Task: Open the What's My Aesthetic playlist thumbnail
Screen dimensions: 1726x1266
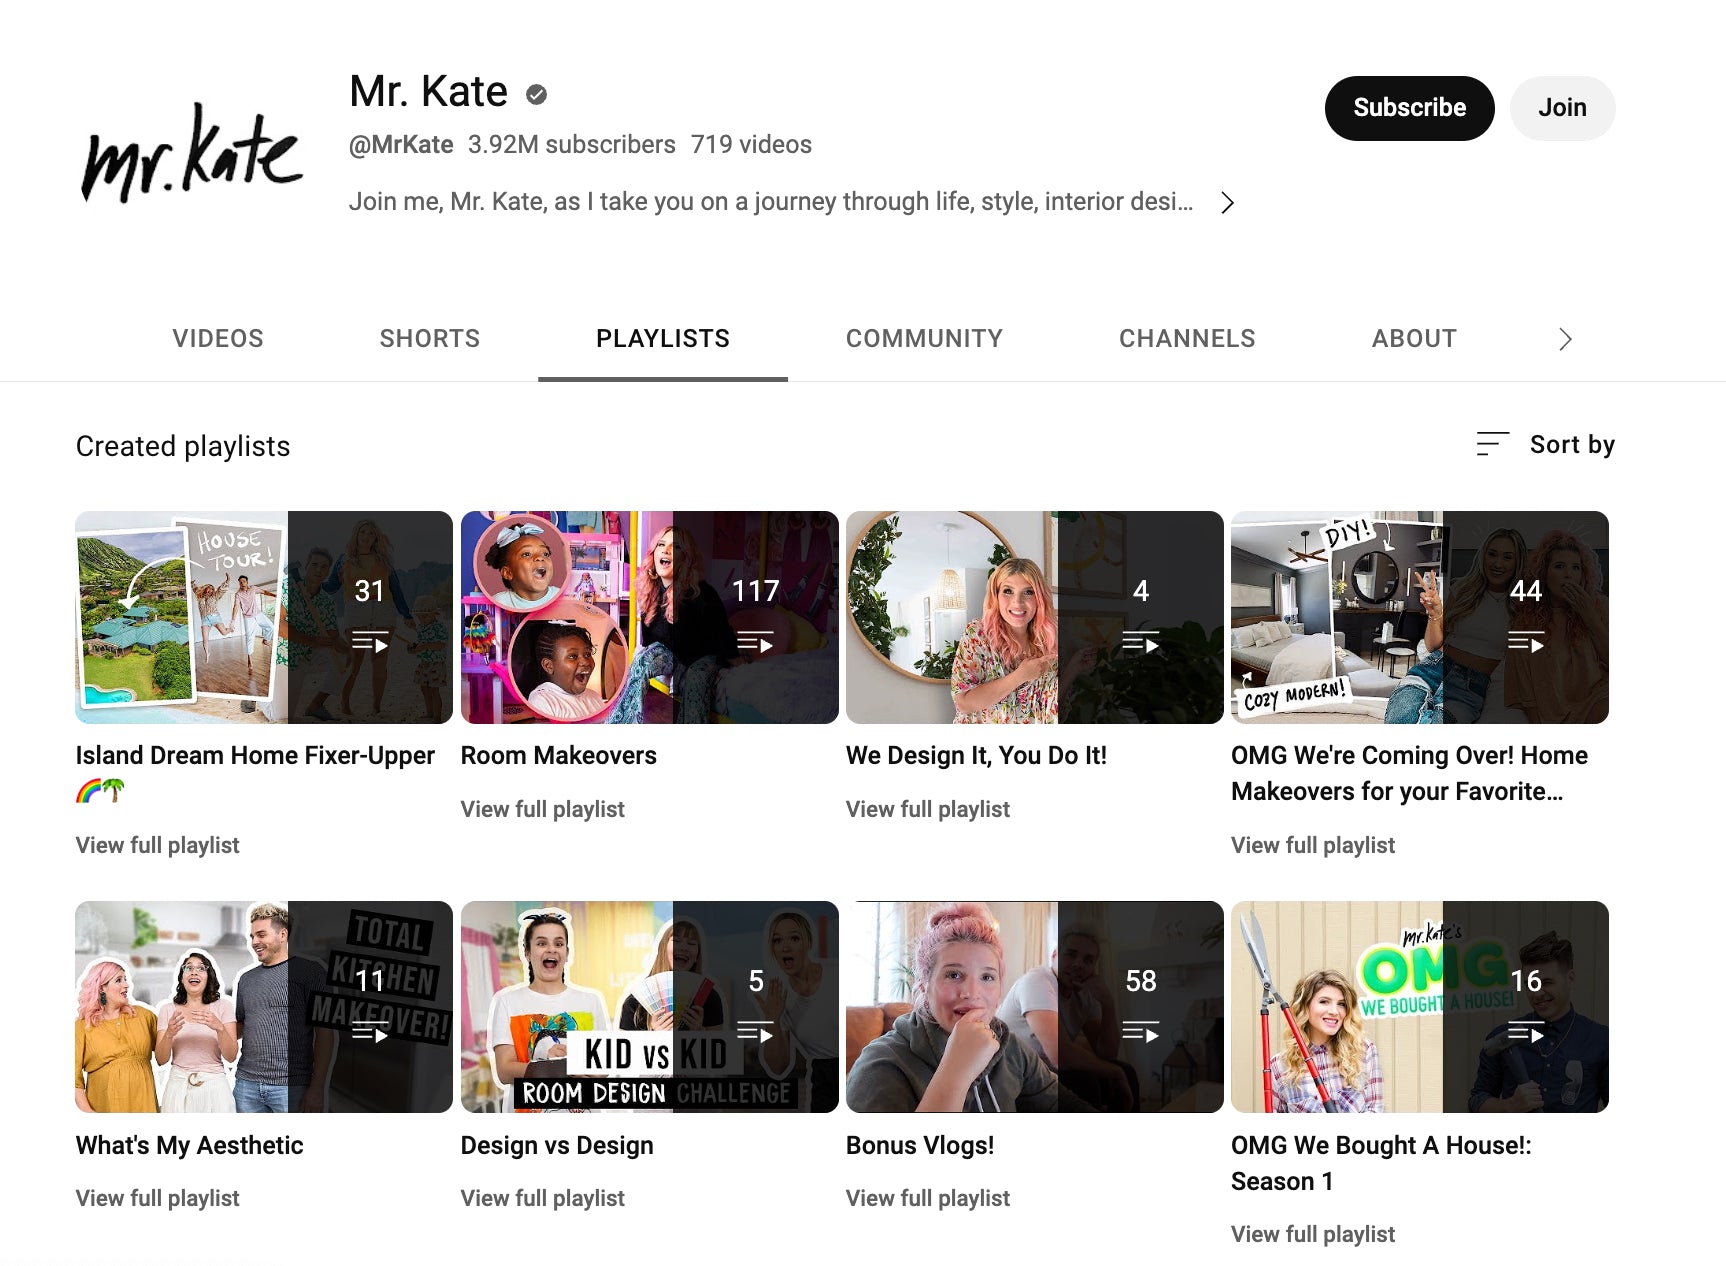Action: [x=264, y=1007]
